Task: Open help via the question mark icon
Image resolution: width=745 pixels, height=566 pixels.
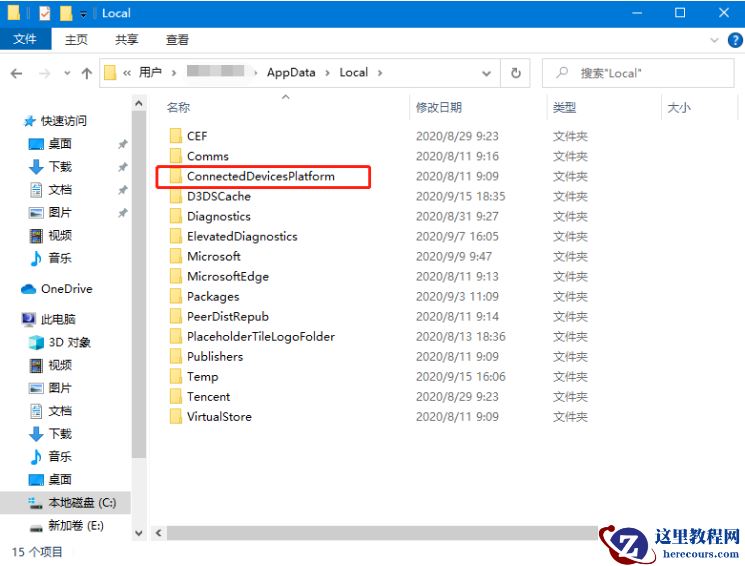Action: click(735, 40)
